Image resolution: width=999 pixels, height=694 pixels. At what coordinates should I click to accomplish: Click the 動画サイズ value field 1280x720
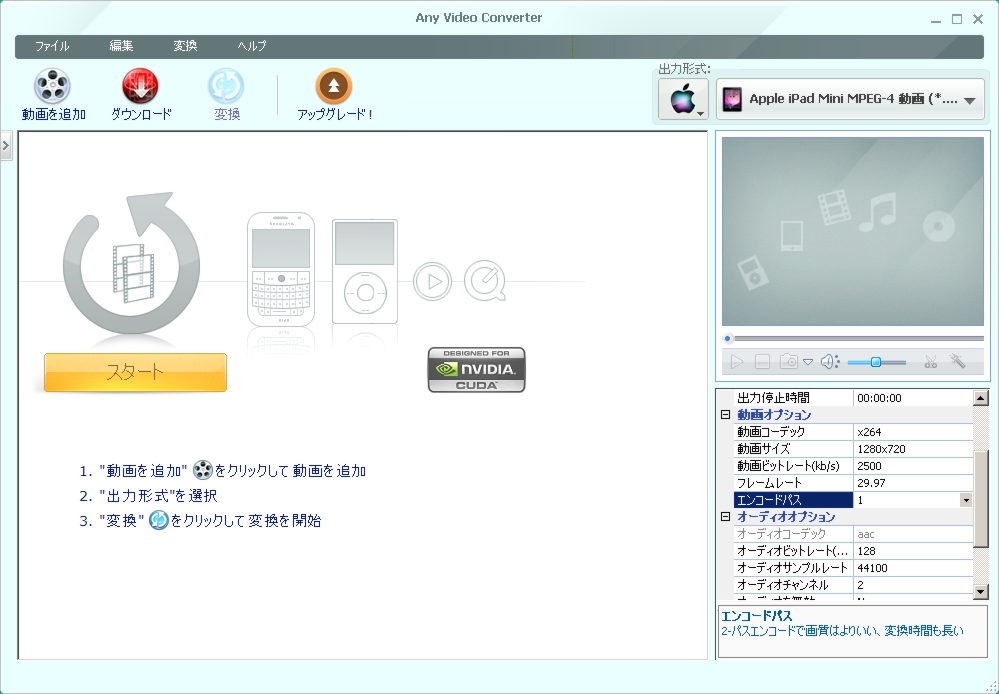point(912,449)
